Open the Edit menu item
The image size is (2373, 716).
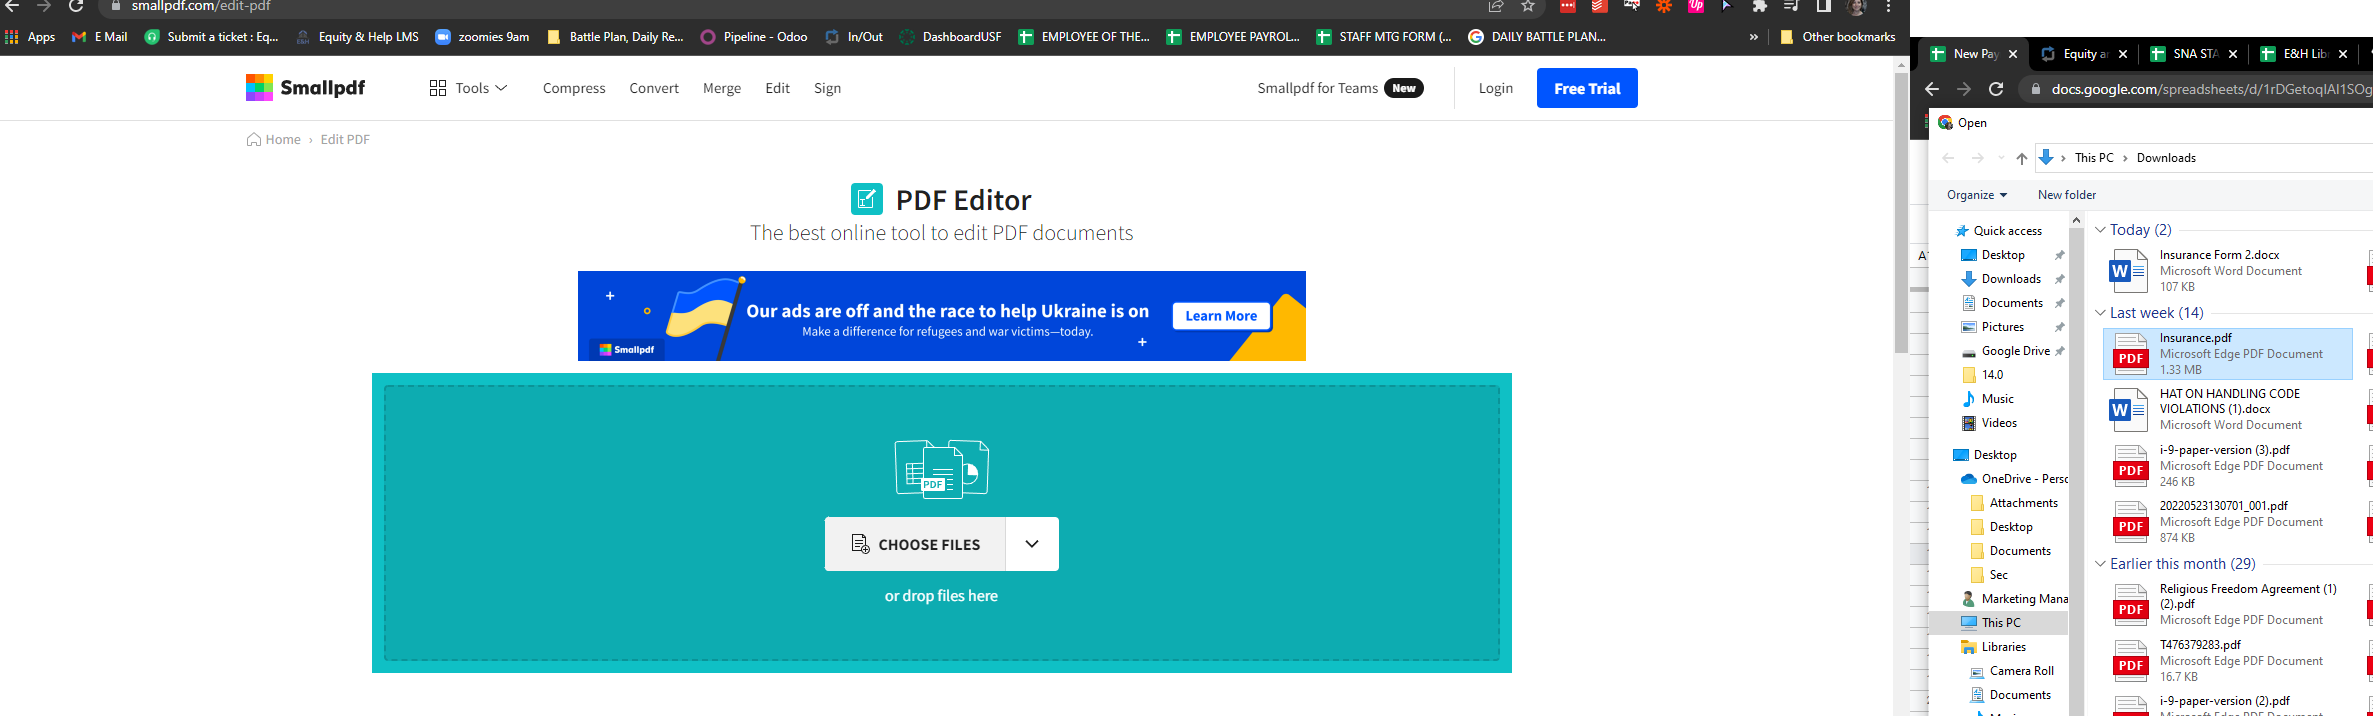click(x=777, y=88)
